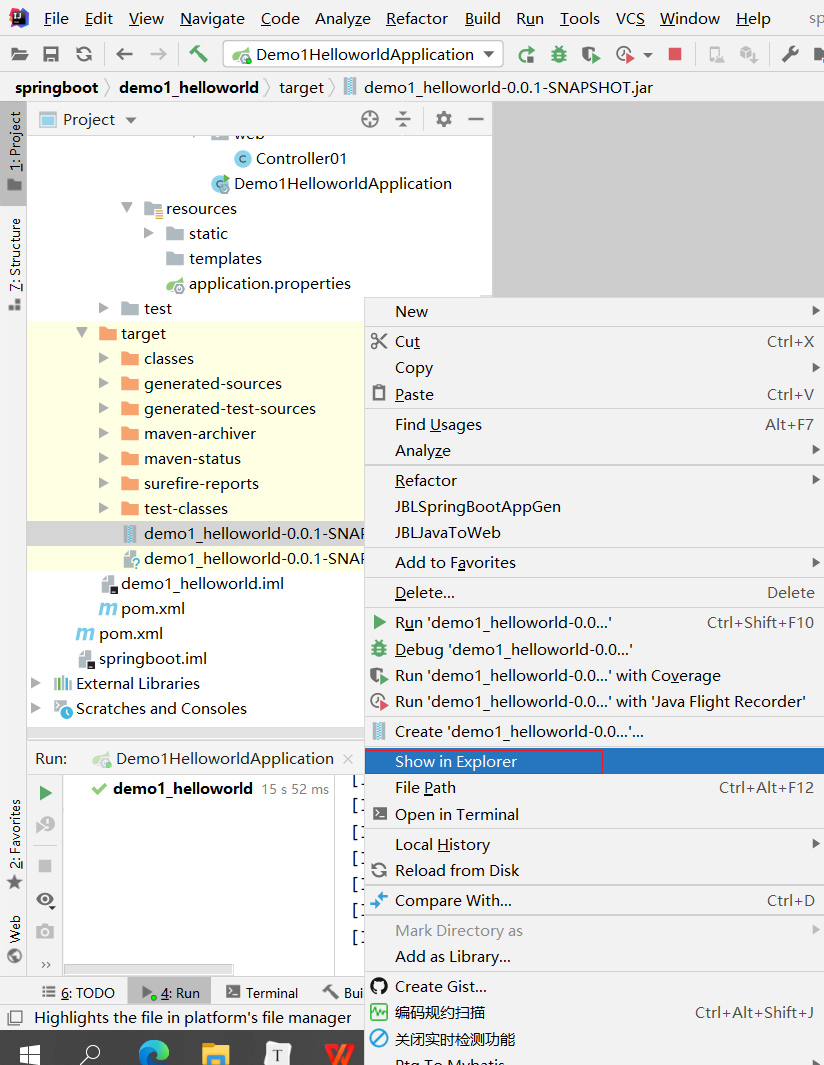824x1065 pixels.
Task: Select Show in Explorer from context menu
Action: click(x=456, y=761)
